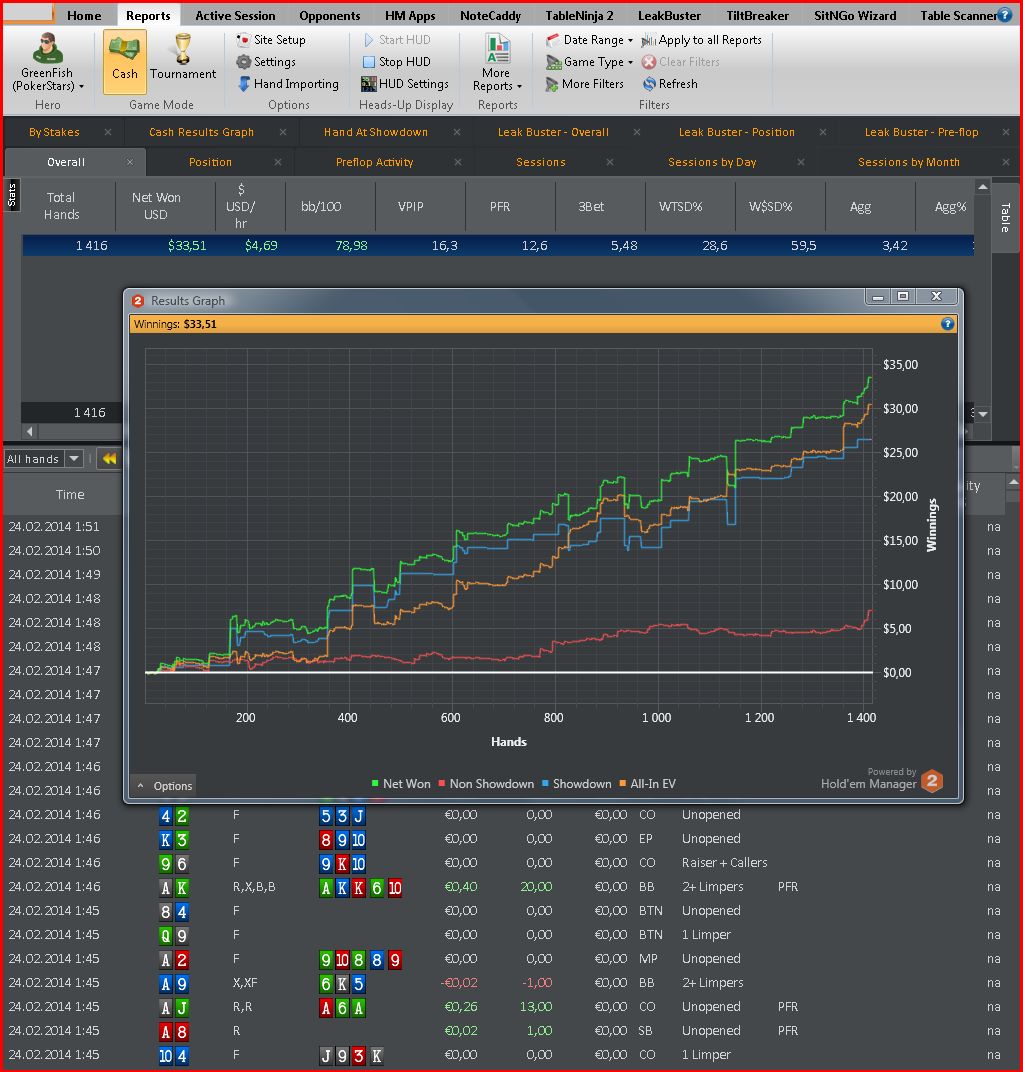This screenshot has height=1072, width=1023.
Task: Open the Preflop Activity report tab
Action: [x=374, y=162]
